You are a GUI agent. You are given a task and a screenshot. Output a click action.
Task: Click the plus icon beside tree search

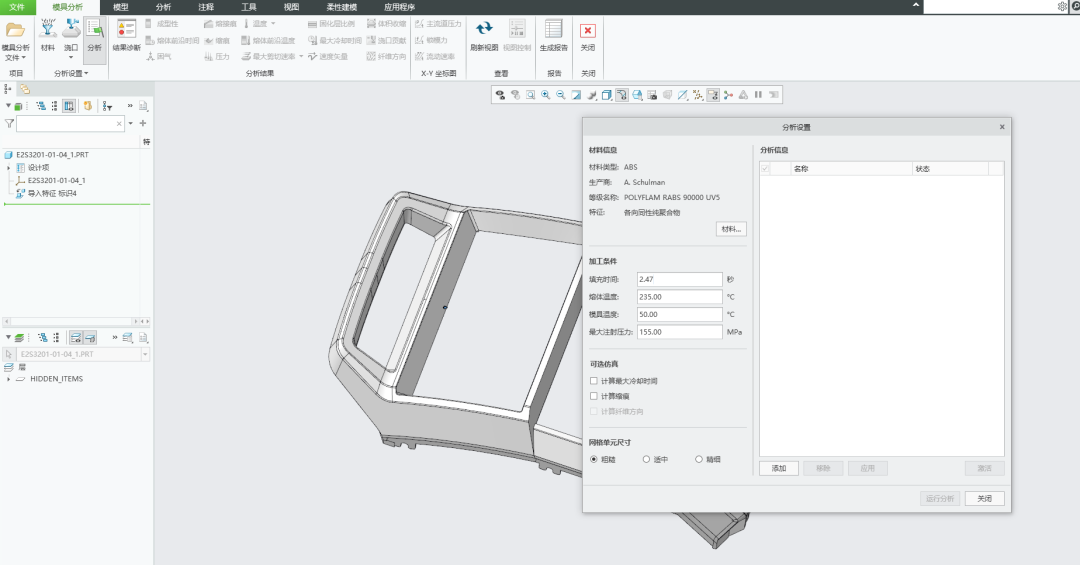[143, 123]
